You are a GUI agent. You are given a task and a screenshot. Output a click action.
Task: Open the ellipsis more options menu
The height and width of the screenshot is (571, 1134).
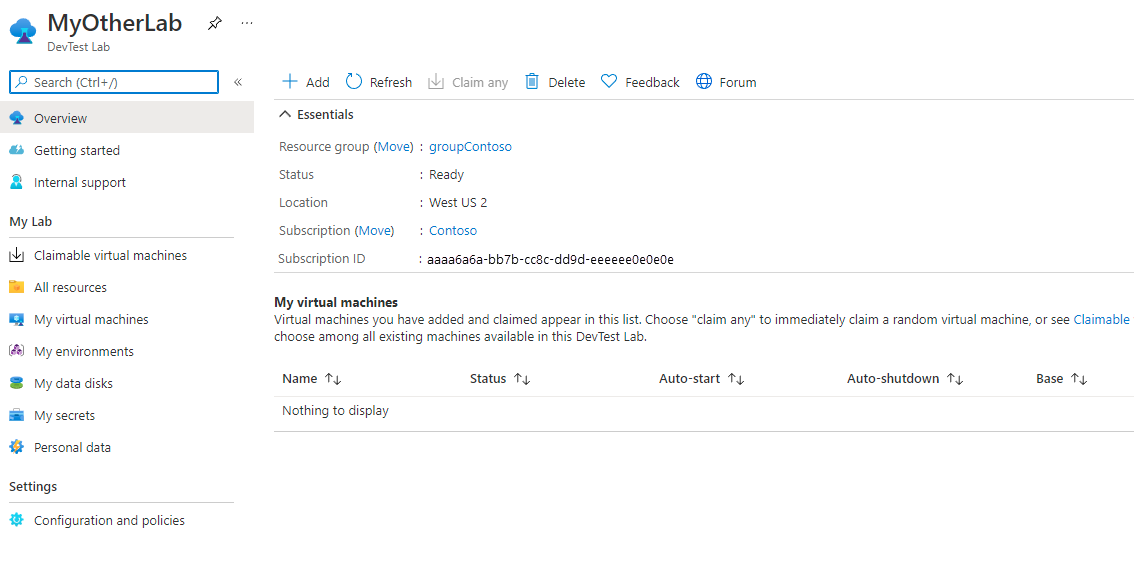pos(247,23)
